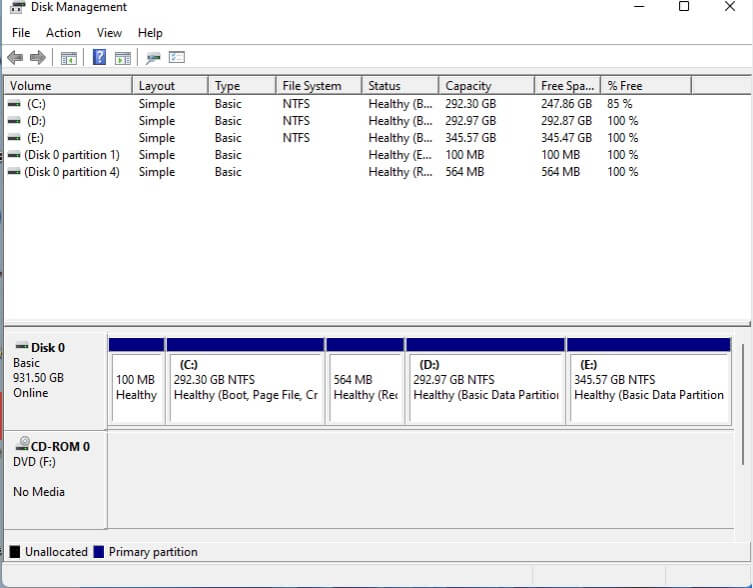Click the 247.86 GB free space value
The width and height of the screenshot is (753, 588).
pos(566,104)
